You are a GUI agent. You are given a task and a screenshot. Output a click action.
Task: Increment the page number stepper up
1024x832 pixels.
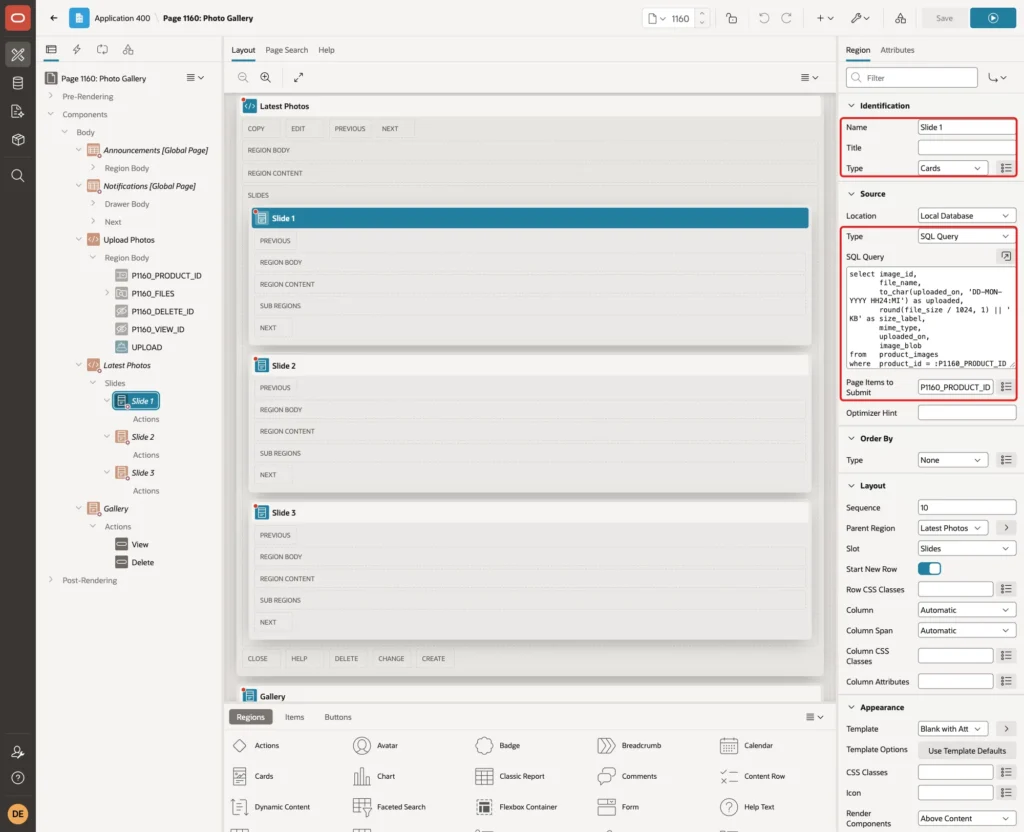pos(702,13)
